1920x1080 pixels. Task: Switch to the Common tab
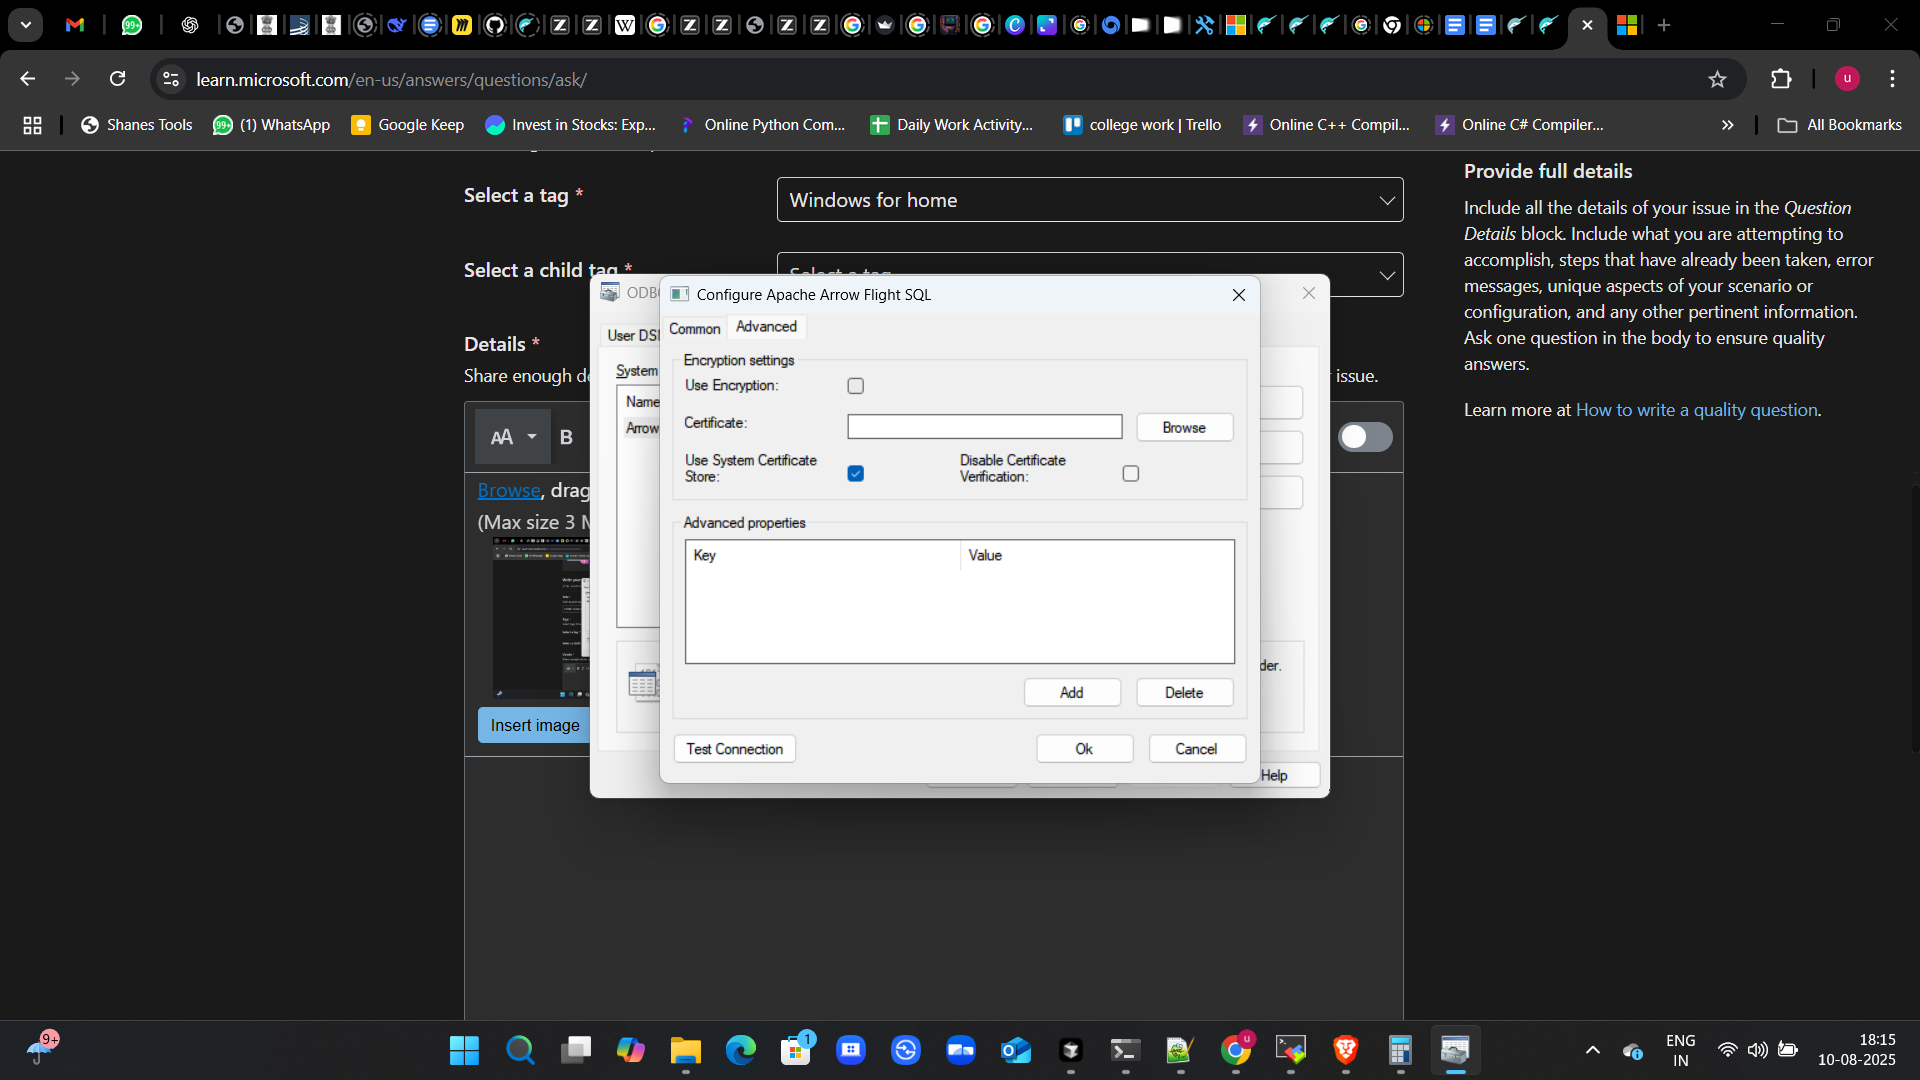click(694, 328)
